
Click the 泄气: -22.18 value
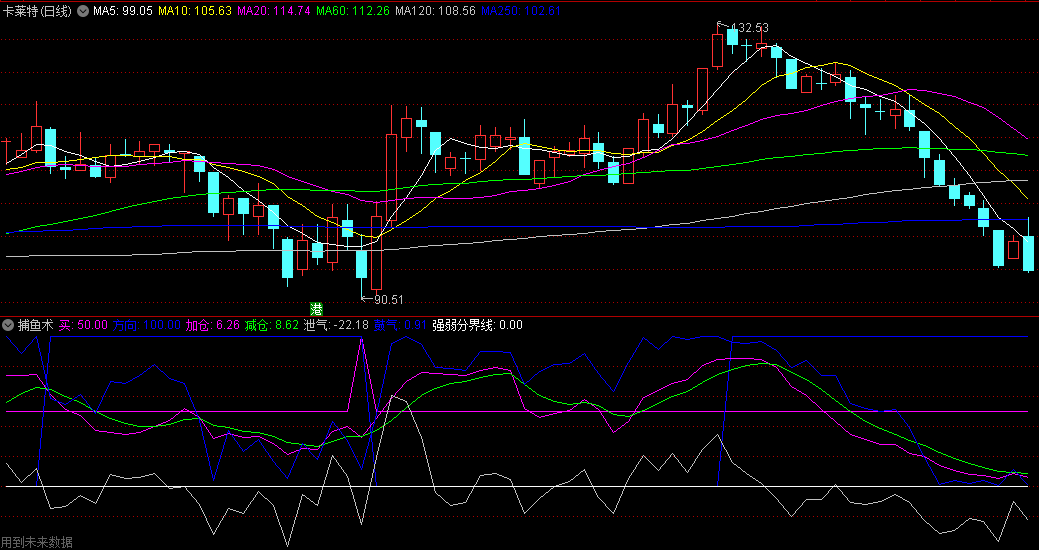[336, 325]
